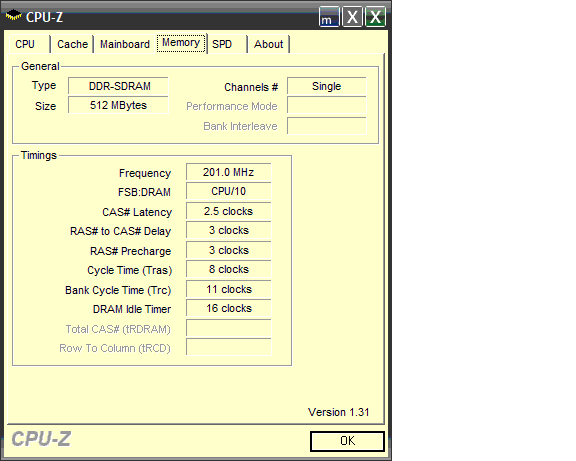Image resolution: width=576 pixels, height=461 pixels.
Task: Click the Timings group heading
Action: pyautogui.click(x=39, y=155)
